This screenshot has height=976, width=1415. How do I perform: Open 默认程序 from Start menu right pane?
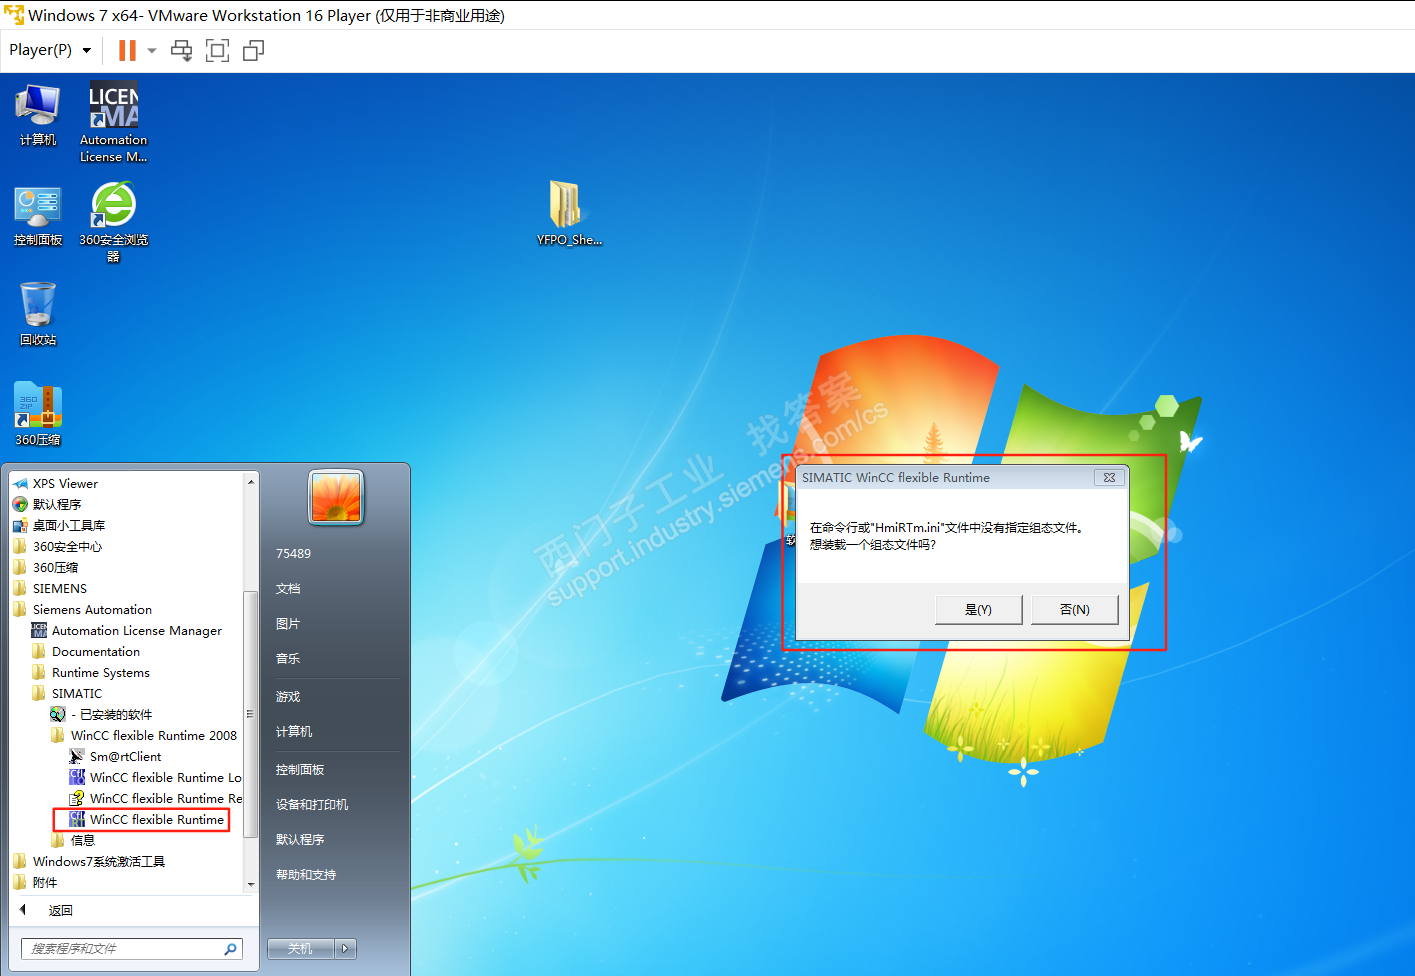pos(300,839)
